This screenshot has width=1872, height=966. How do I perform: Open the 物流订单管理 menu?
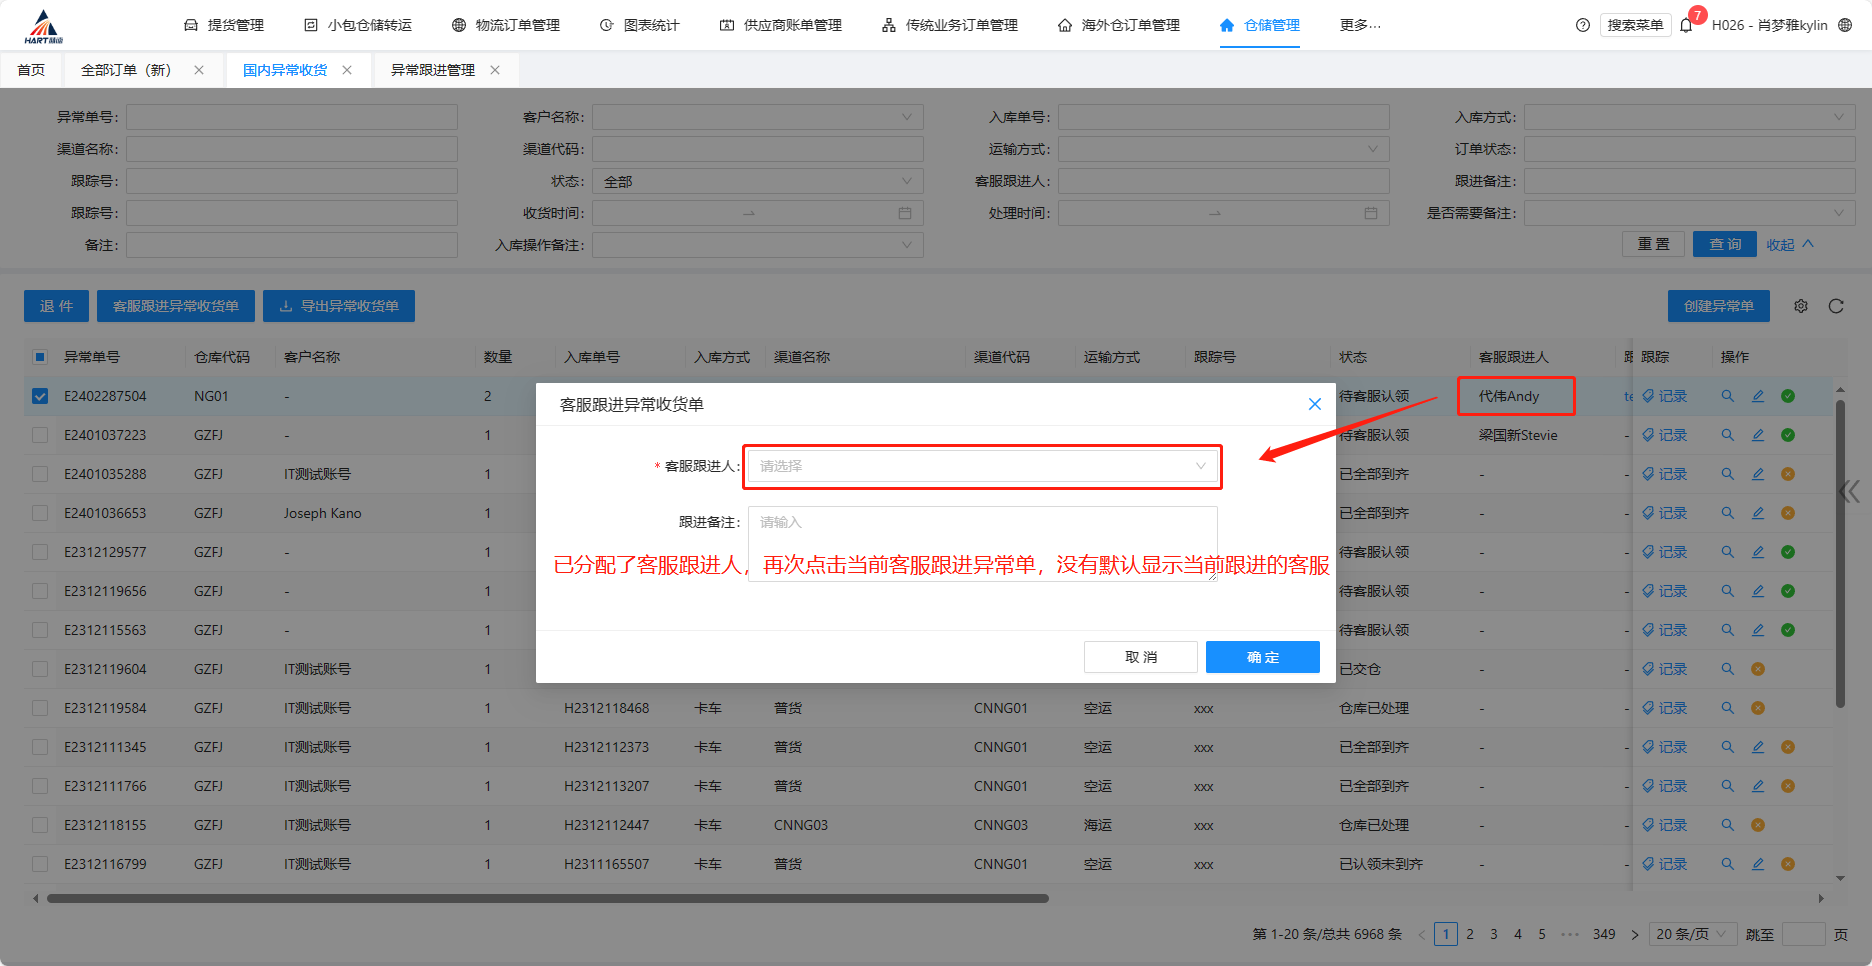[506, 25]
